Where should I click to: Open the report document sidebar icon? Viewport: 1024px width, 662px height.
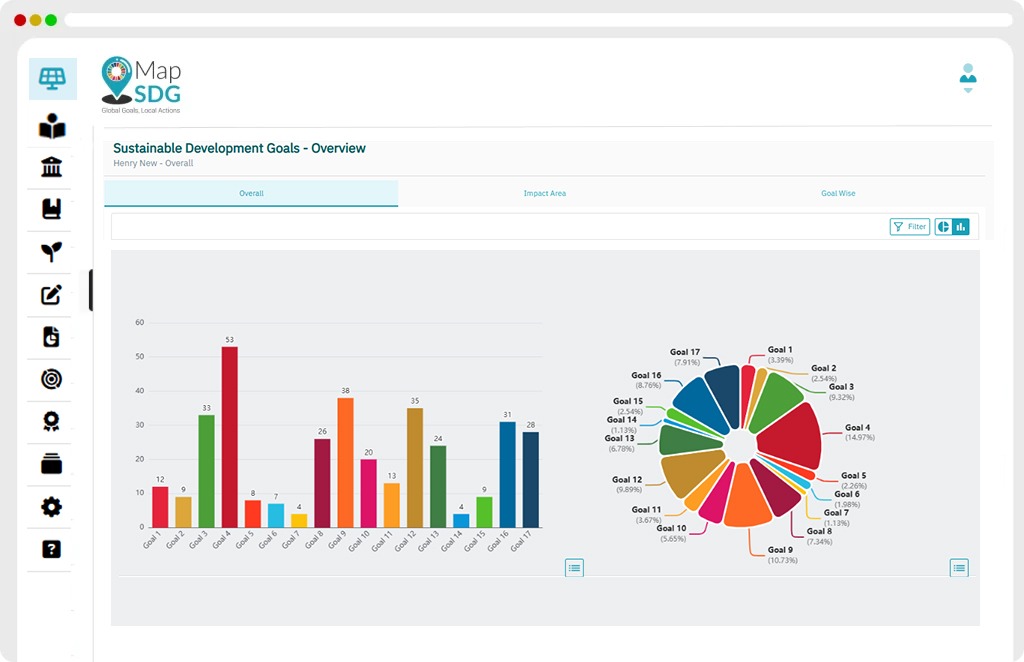pyautogui.click(x=52, y=337)
